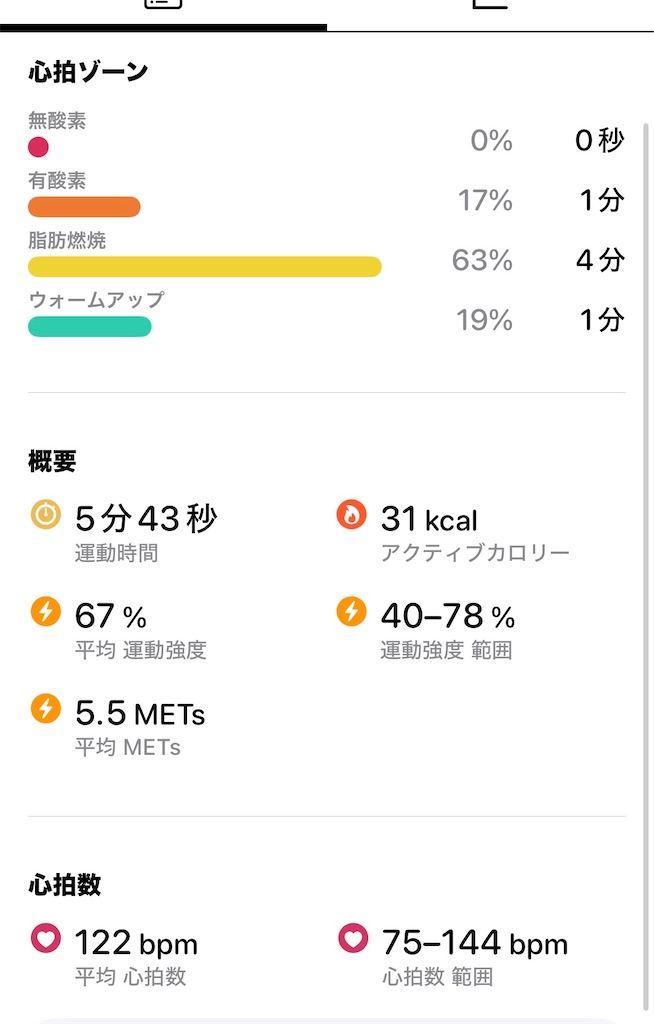Tap the 5分43秒 exercise time value
This screenshot has height=1024, width=654.
pyautogui.click(x=146, y=519)
